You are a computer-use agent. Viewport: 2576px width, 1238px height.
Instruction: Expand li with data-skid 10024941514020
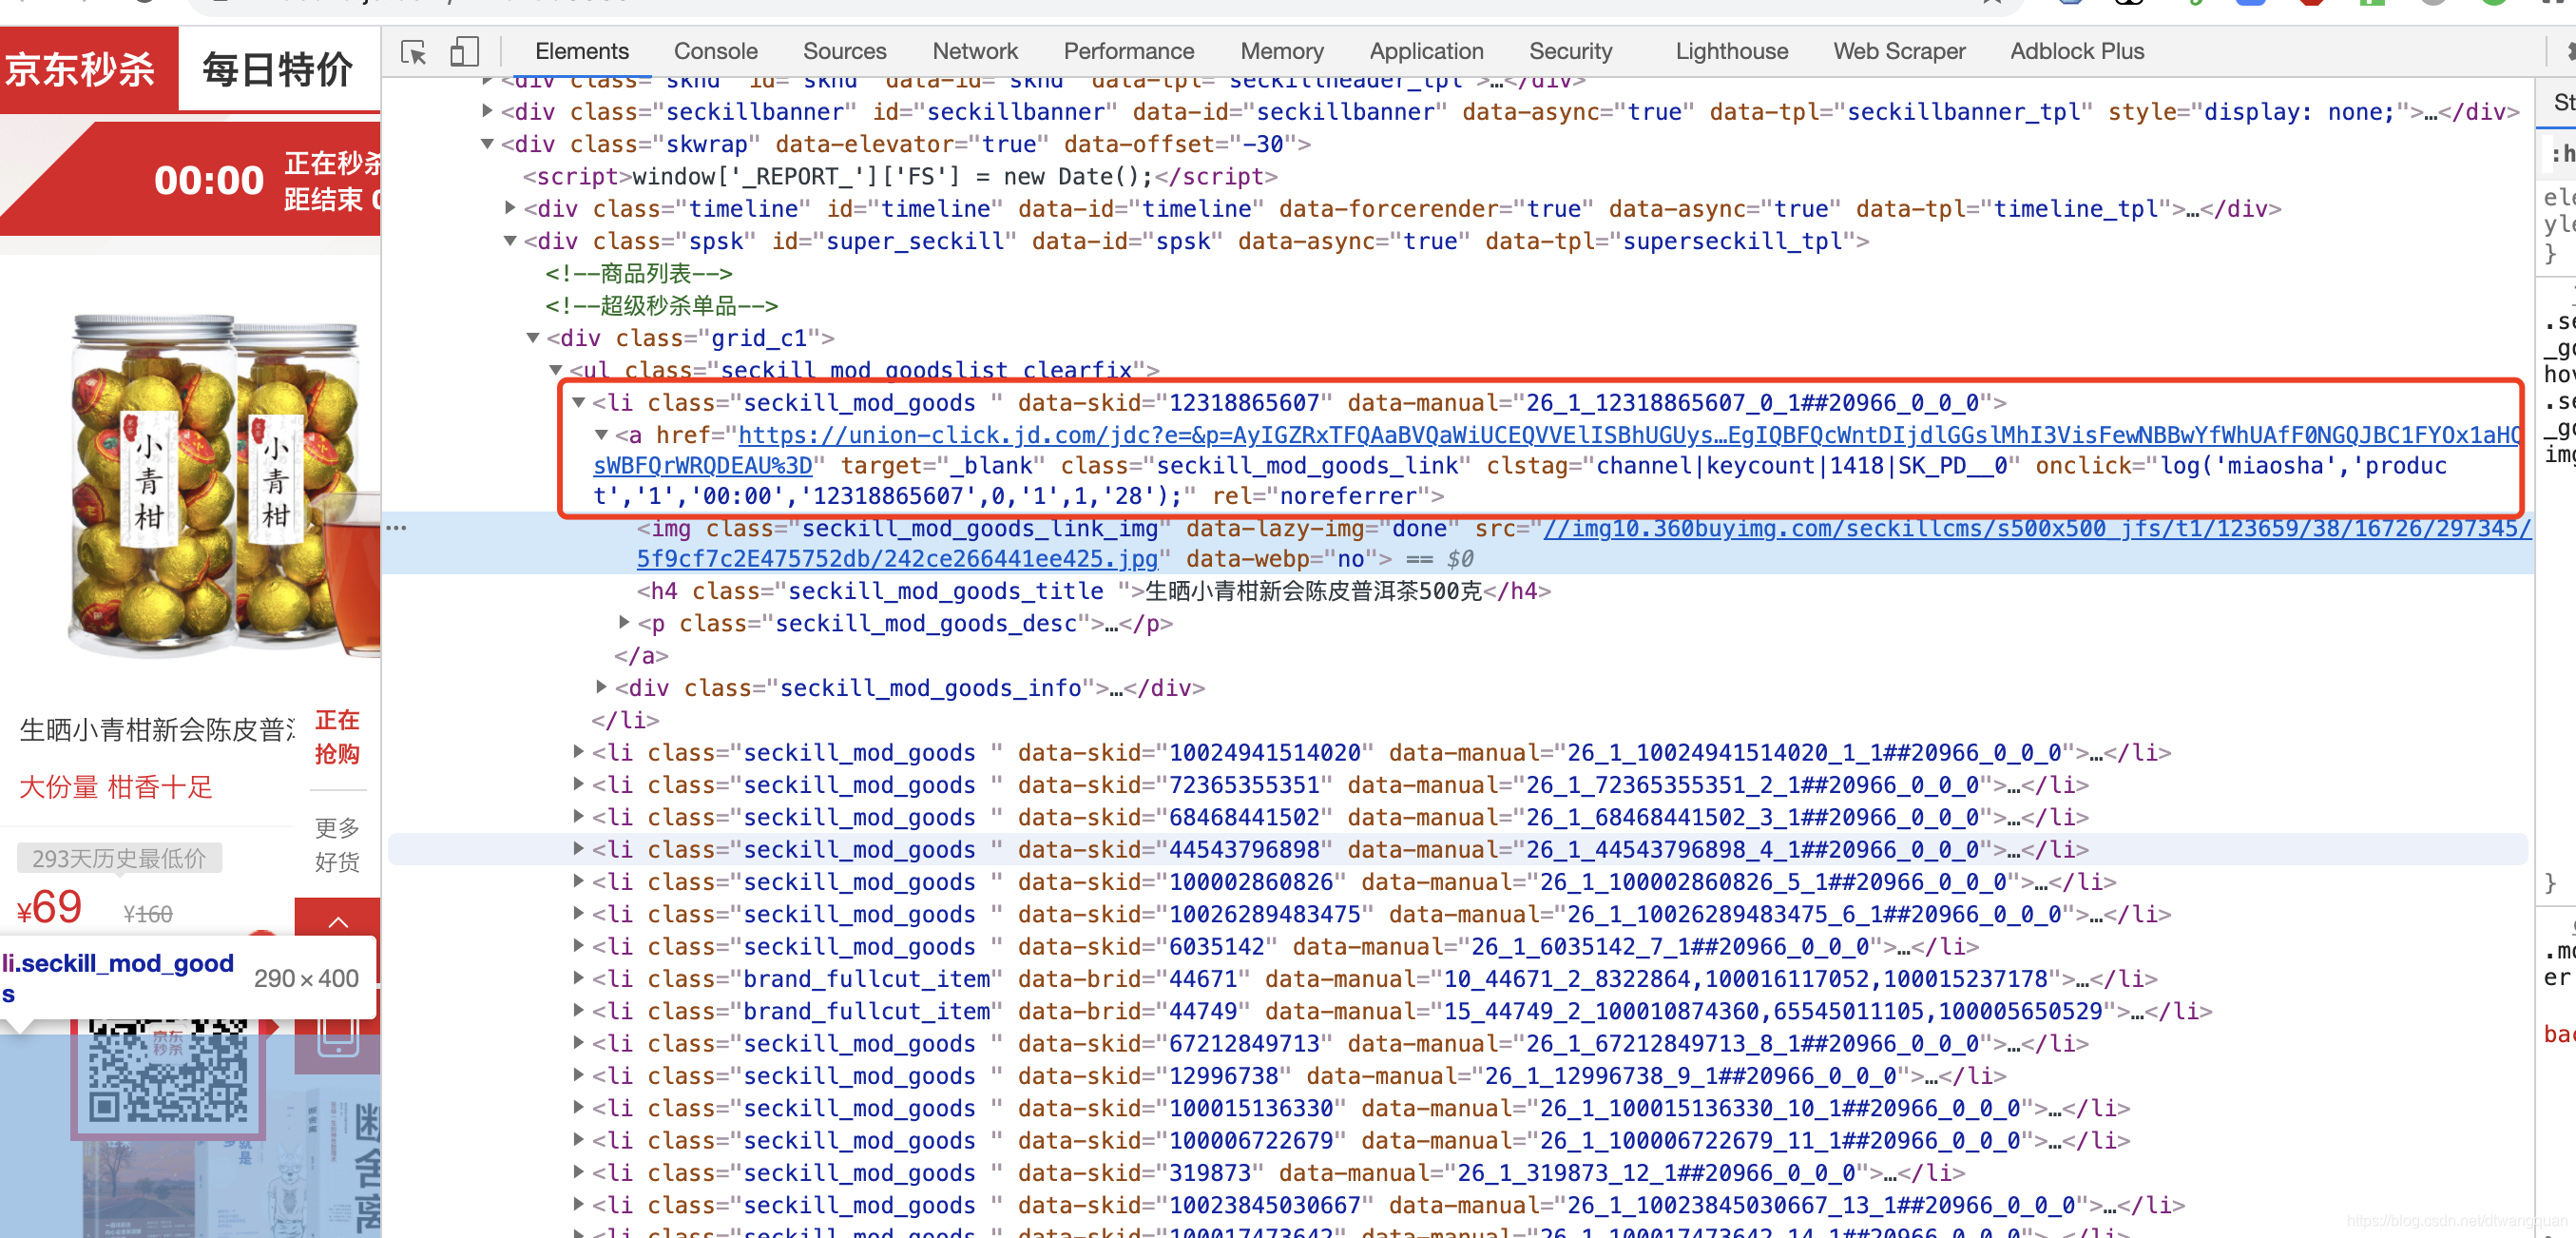579,751
